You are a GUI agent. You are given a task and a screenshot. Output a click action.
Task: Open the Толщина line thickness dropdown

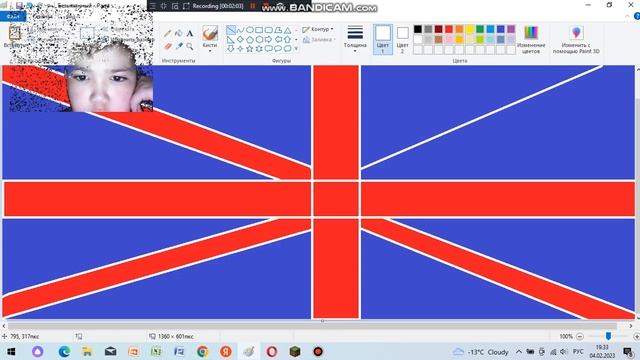click(x=355, y=39)
